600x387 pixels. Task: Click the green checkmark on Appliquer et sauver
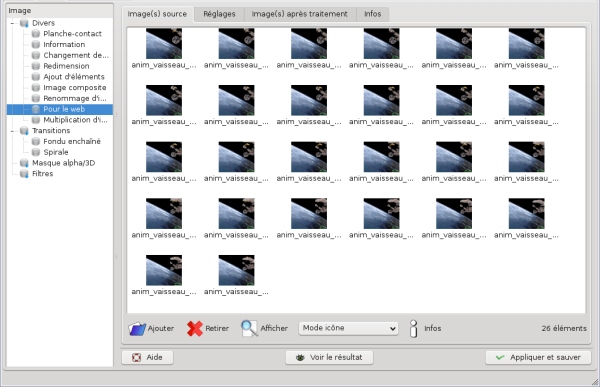click(500, 358)
